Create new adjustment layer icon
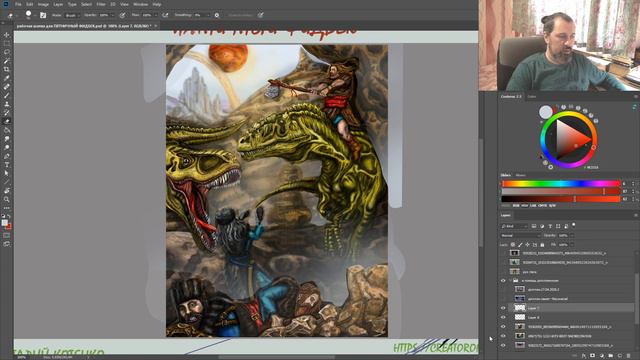The image size is (640, 360). (x=602, y=356)
